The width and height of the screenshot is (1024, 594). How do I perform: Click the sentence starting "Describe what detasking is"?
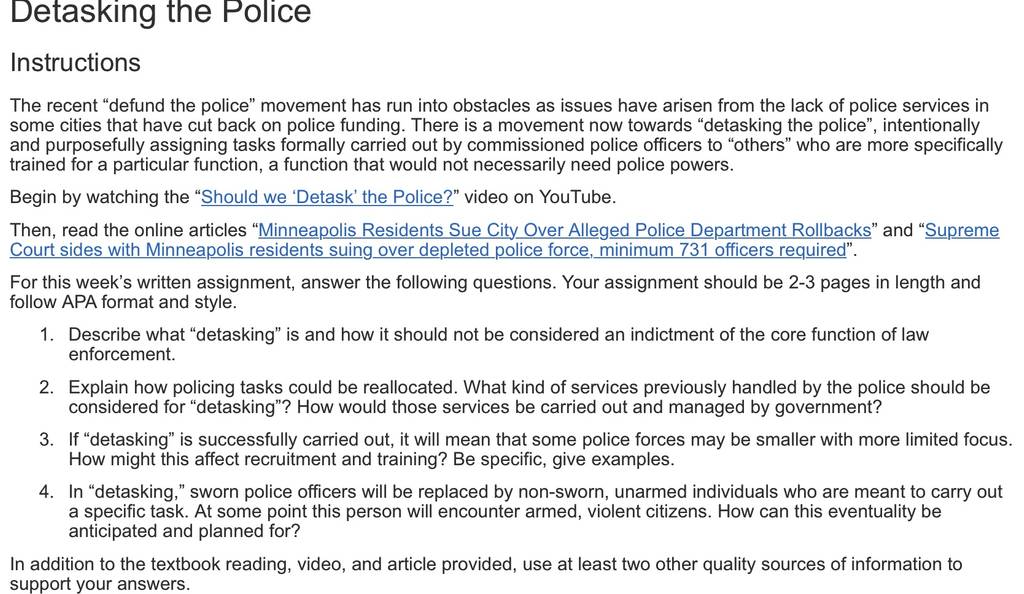pyautogui.click(x=498, y=345)
